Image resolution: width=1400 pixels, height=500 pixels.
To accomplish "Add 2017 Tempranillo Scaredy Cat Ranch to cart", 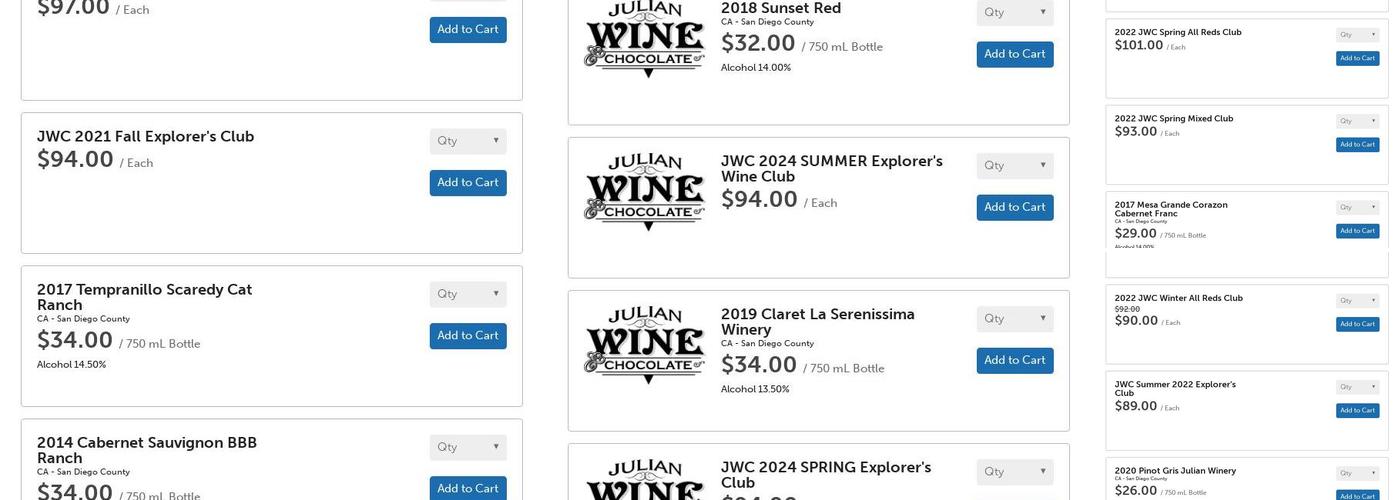I will pos(468,336).
